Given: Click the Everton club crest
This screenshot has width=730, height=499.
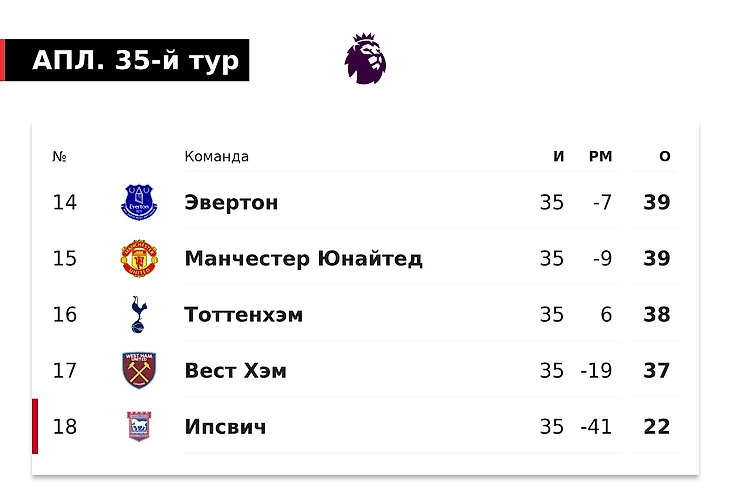Looking at the screenshot, I should pos(138,203).
